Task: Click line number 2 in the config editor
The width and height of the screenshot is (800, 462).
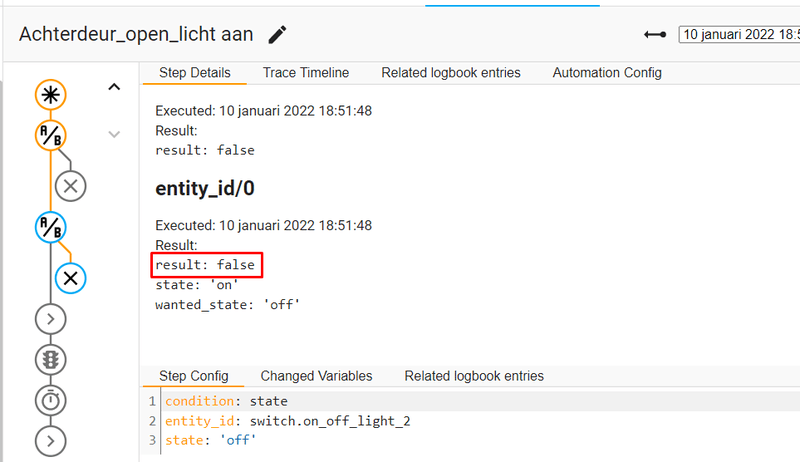Action: [152, 421]
